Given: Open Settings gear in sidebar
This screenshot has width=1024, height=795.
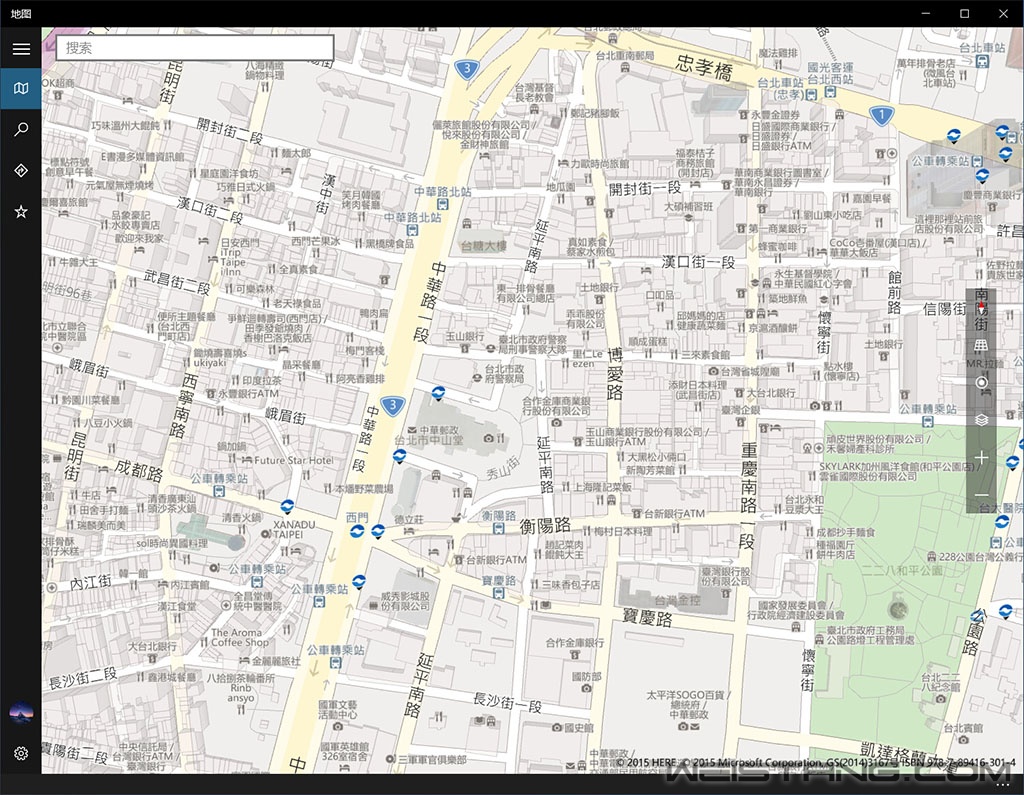Looking at the screenshot, I should [21, 753].
